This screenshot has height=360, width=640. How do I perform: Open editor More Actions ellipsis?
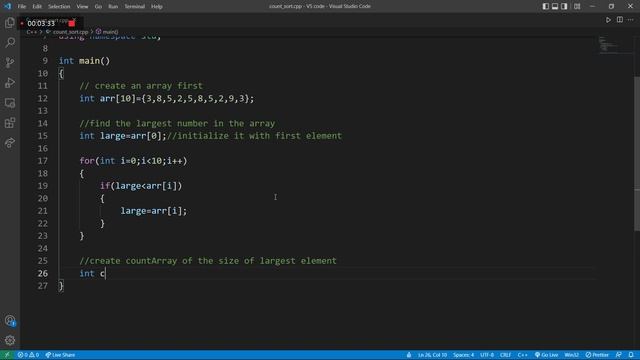631,20
